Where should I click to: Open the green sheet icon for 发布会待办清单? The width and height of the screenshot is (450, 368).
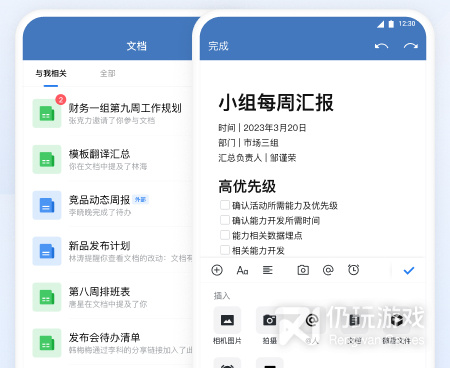47,343
